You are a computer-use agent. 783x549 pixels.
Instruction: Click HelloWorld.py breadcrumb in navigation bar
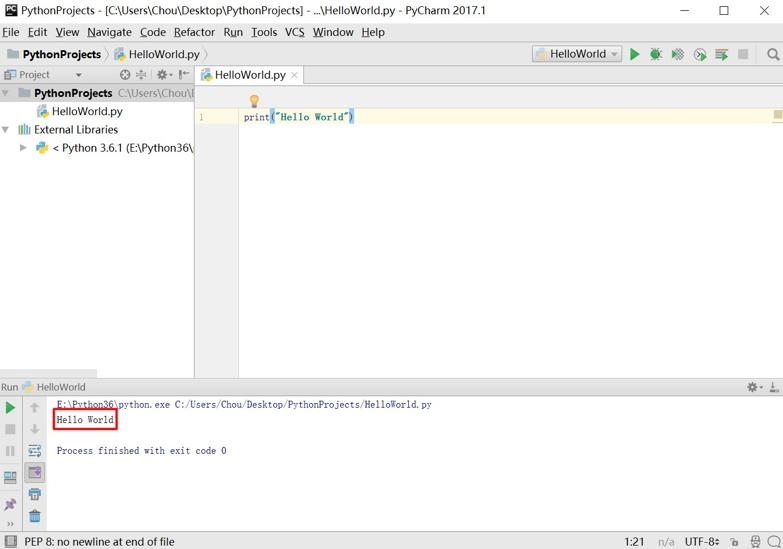(158, 54)
